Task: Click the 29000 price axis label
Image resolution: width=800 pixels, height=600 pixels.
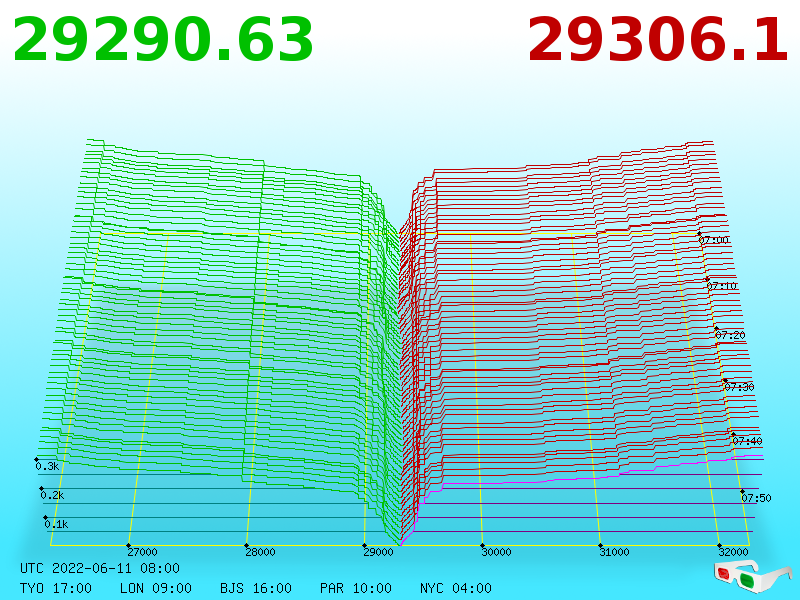Action: [x=378, y=552]
